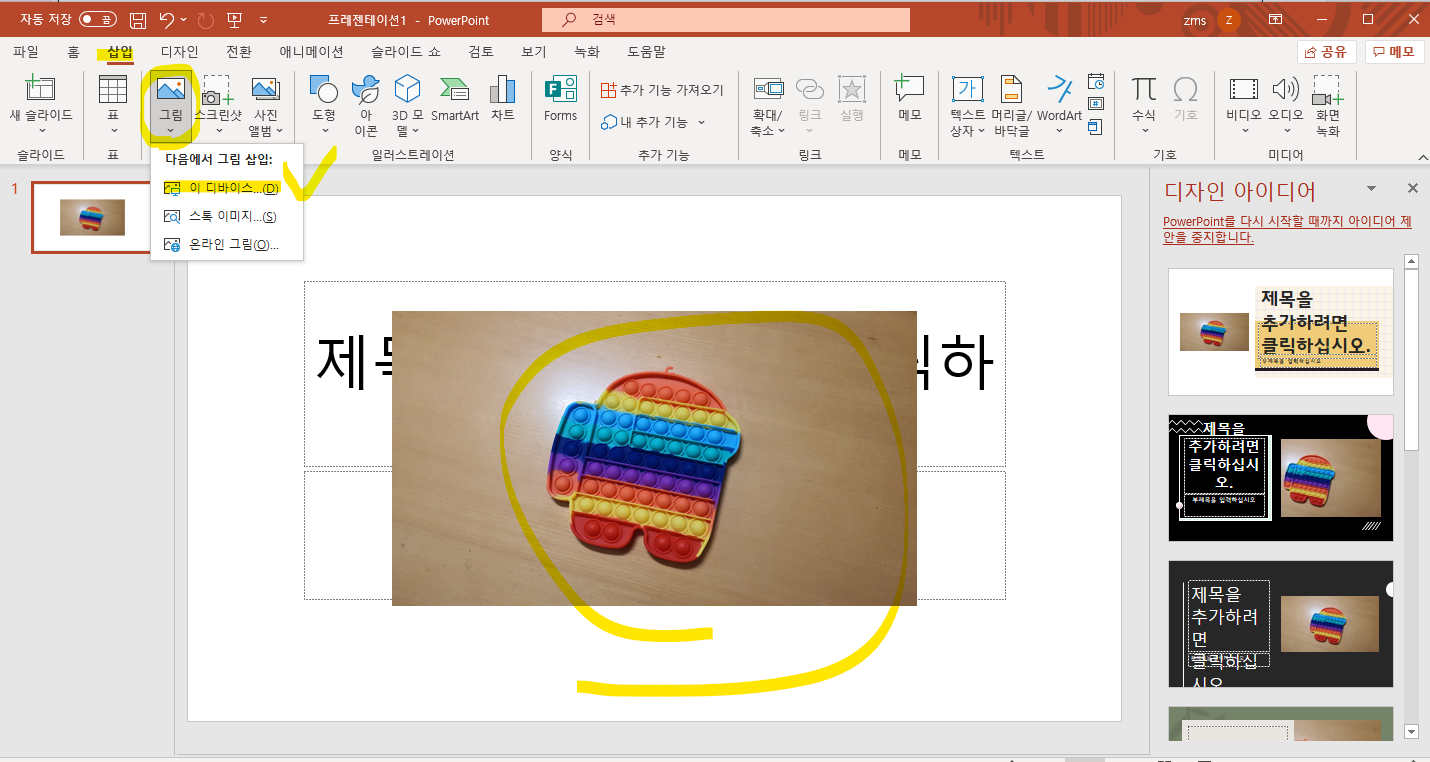Click the 메모 Comment ribbon icon
The width and height of the screenshot is (1430, 762).
pyautogui.click(x=909, y=98)
